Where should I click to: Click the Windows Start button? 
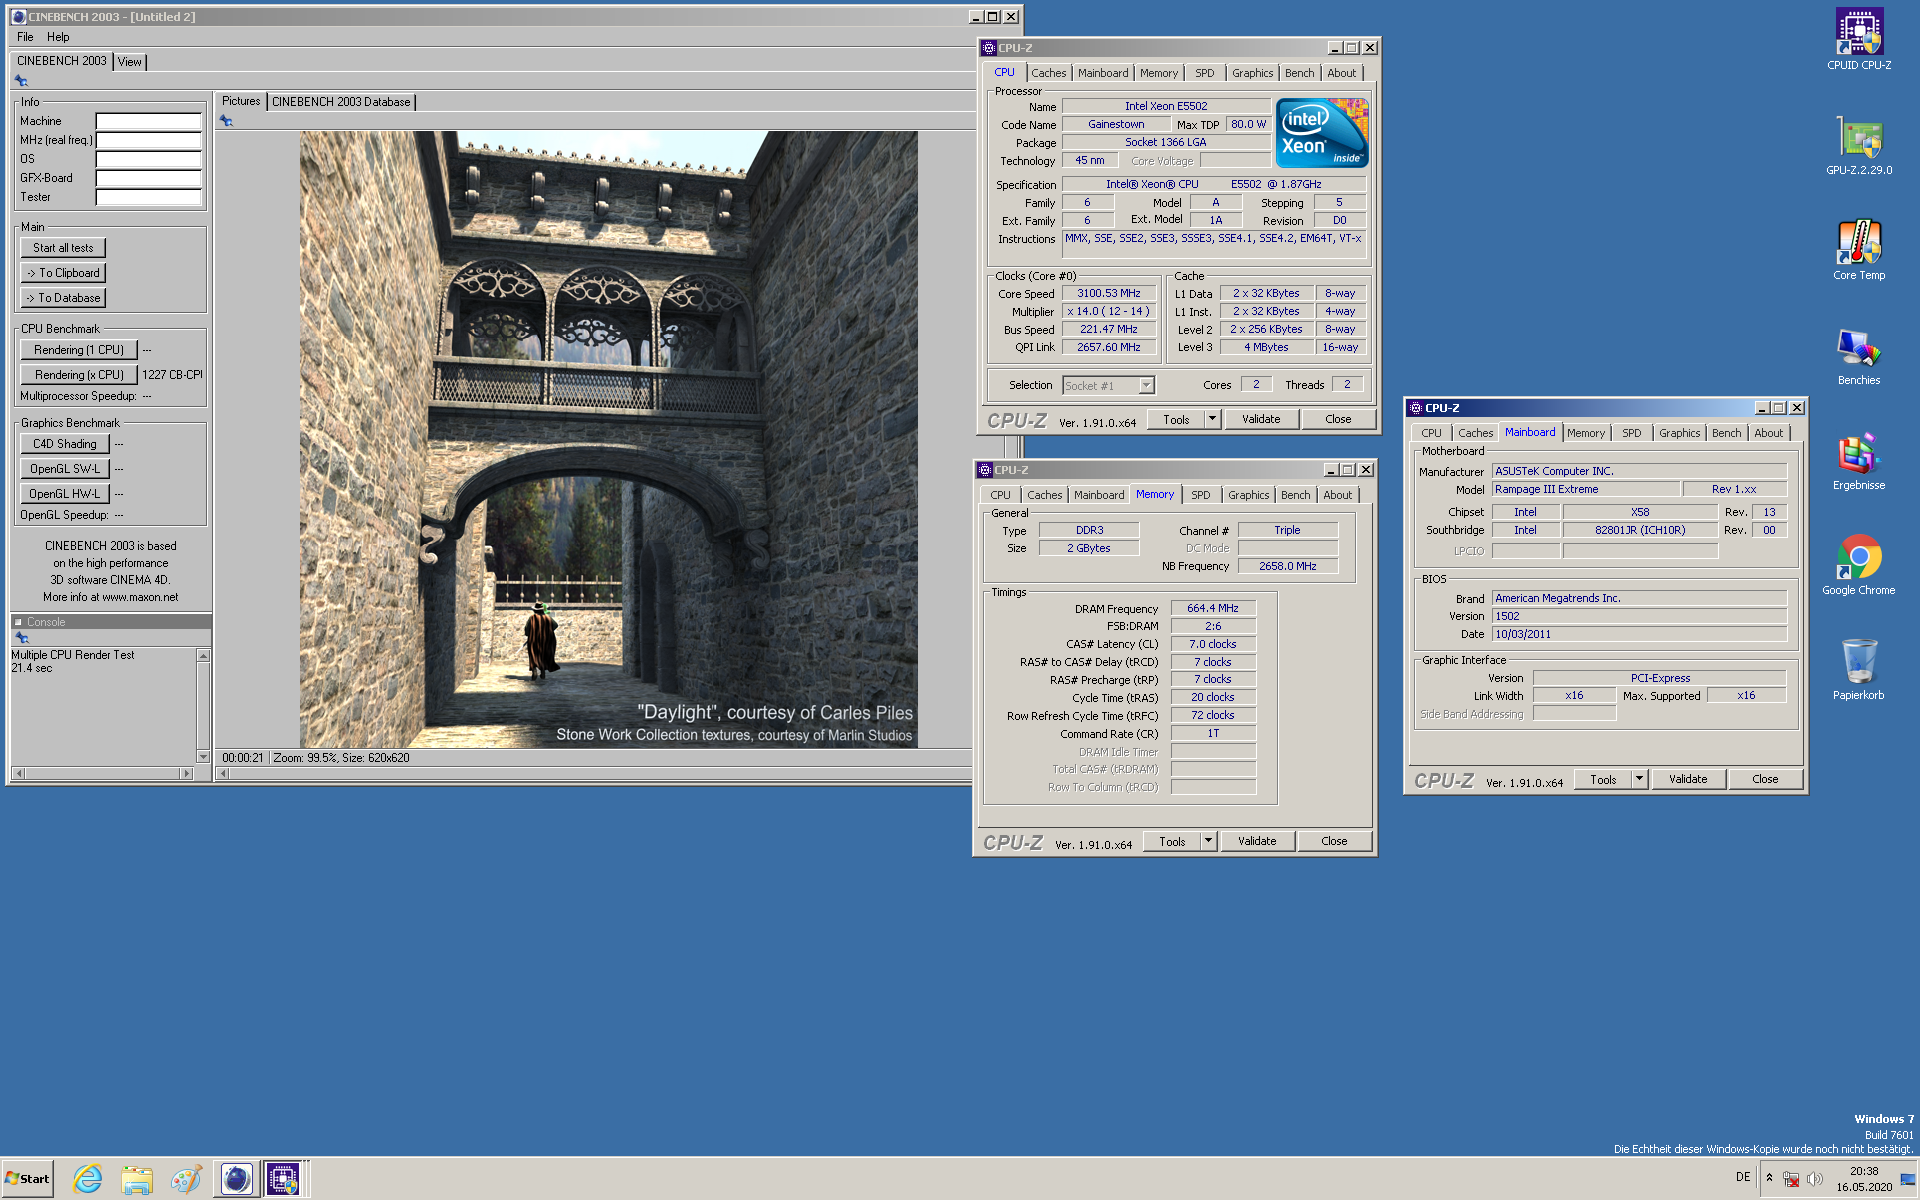click(x=28, y=1179)
